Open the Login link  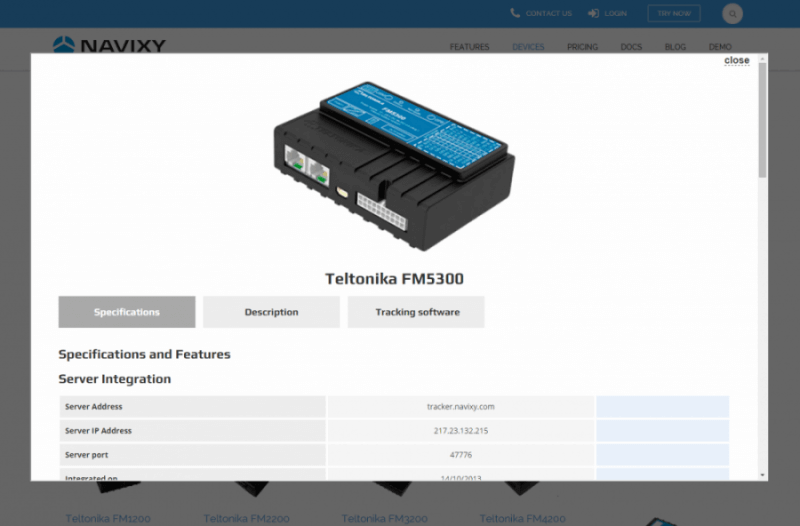(615, 13)
